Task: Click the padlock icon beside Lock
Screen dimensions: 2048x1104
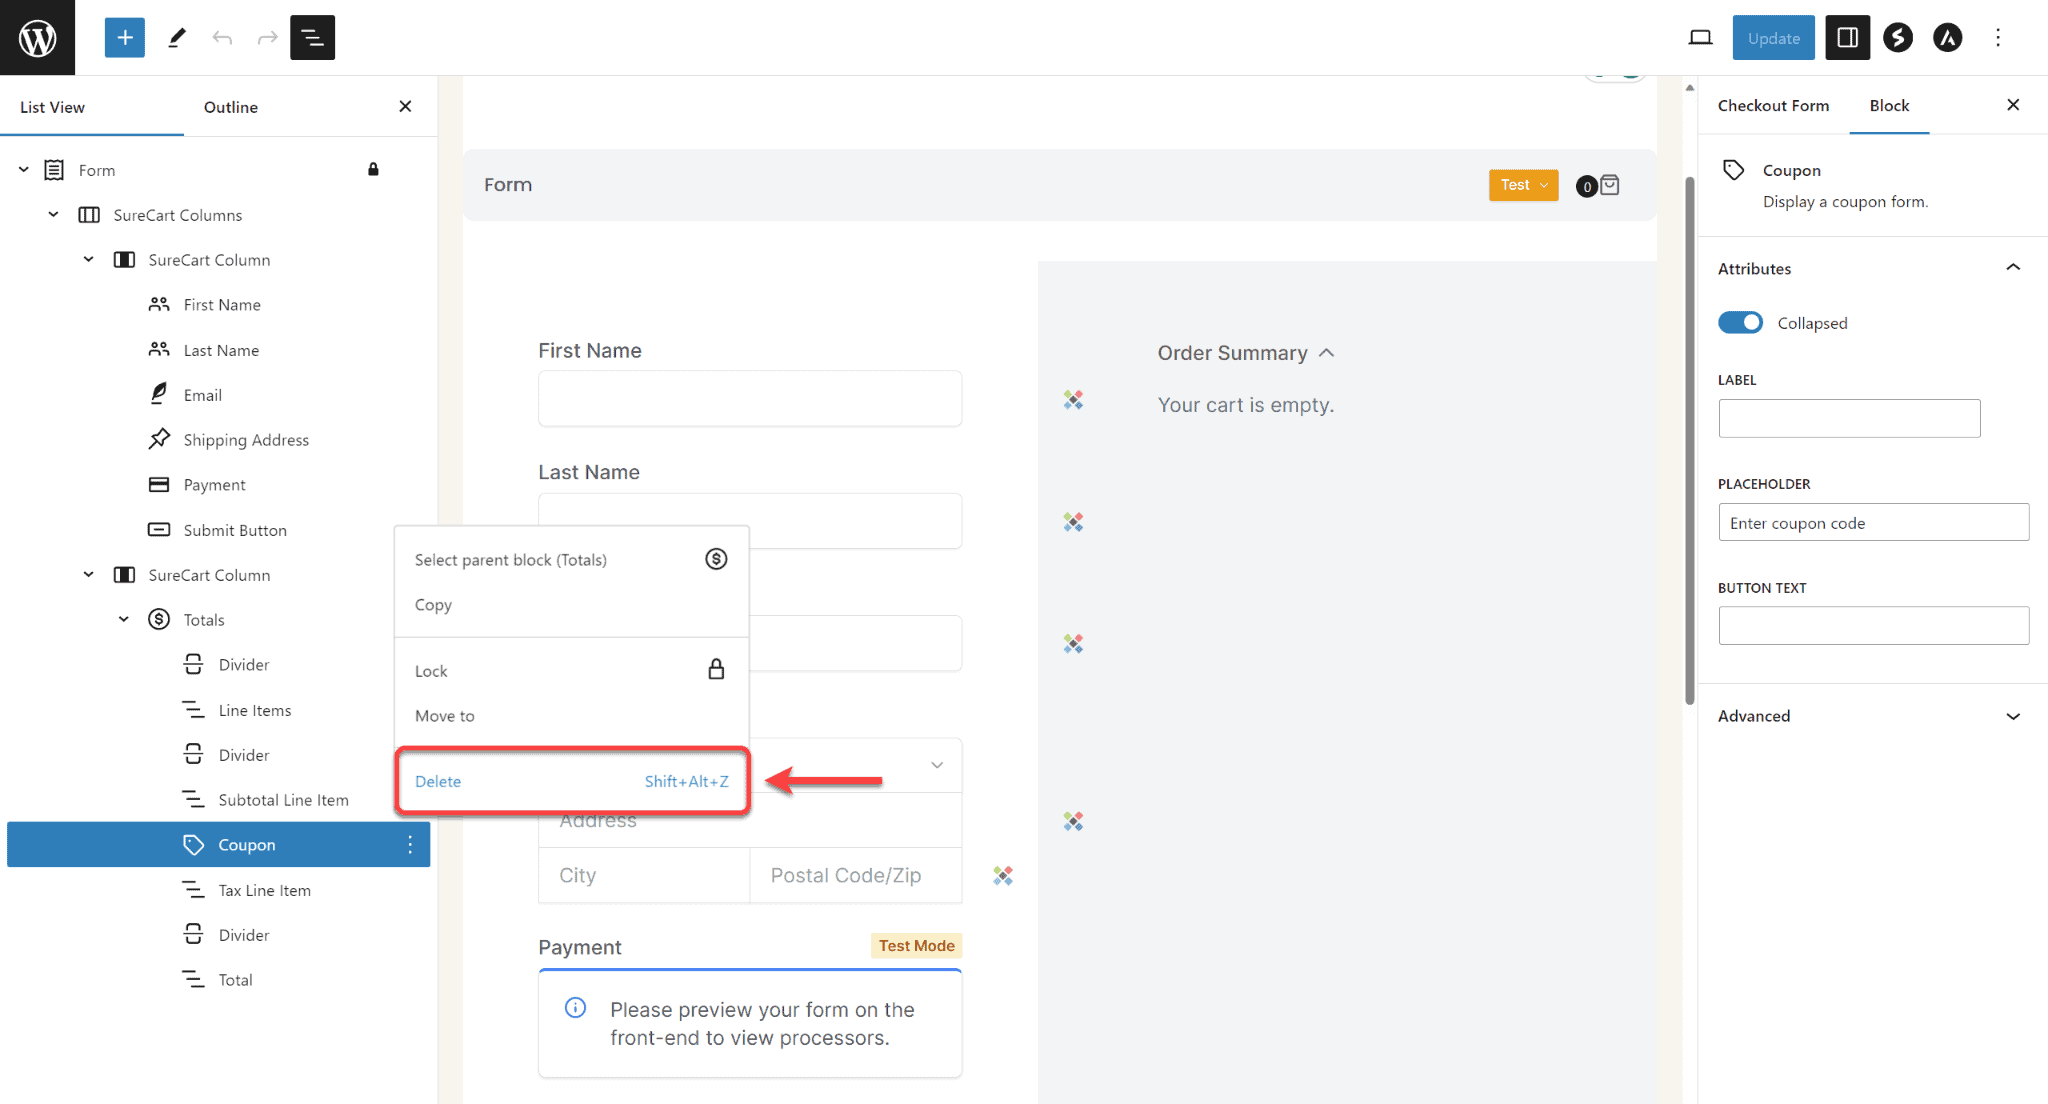Action: [716, 669]
